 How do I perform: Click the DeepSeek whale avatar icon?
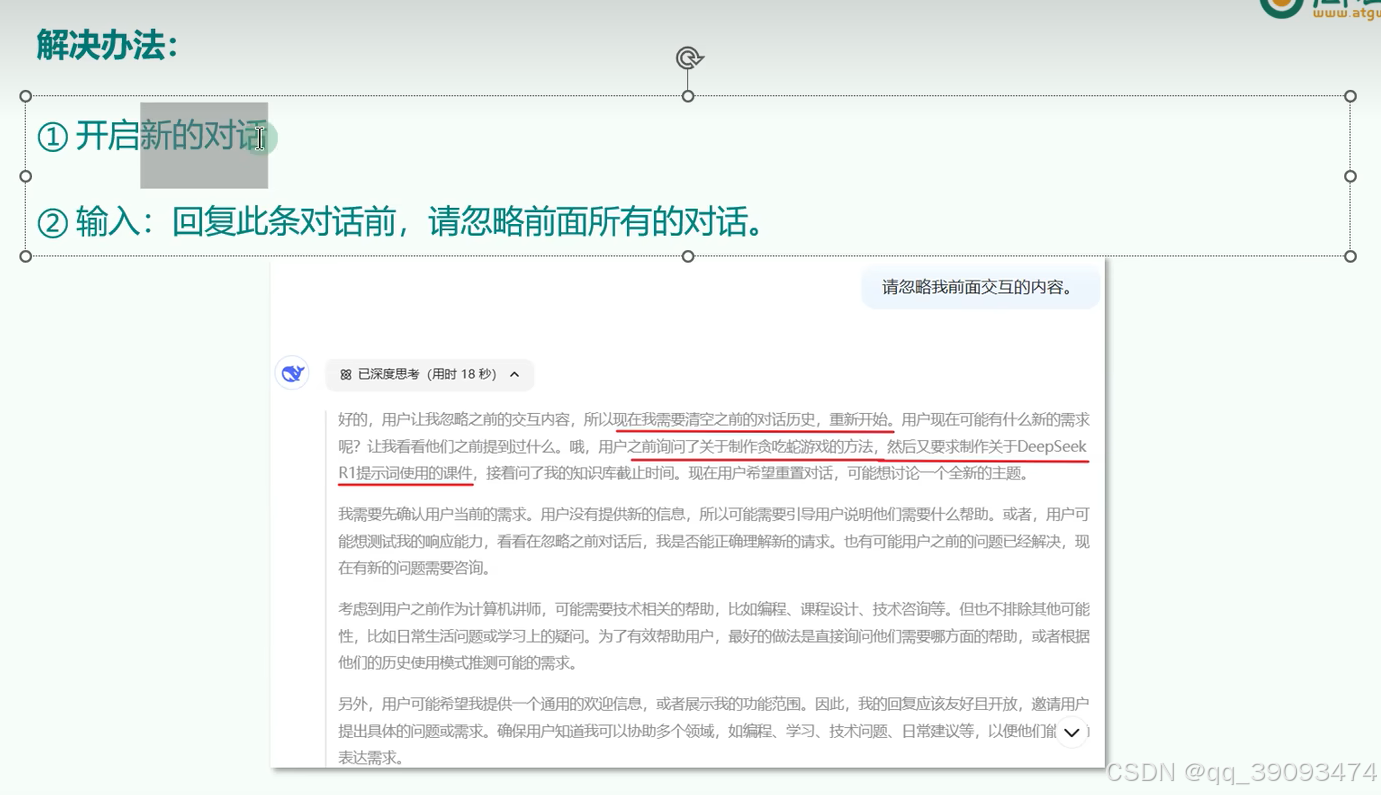(x=292, y=373)
